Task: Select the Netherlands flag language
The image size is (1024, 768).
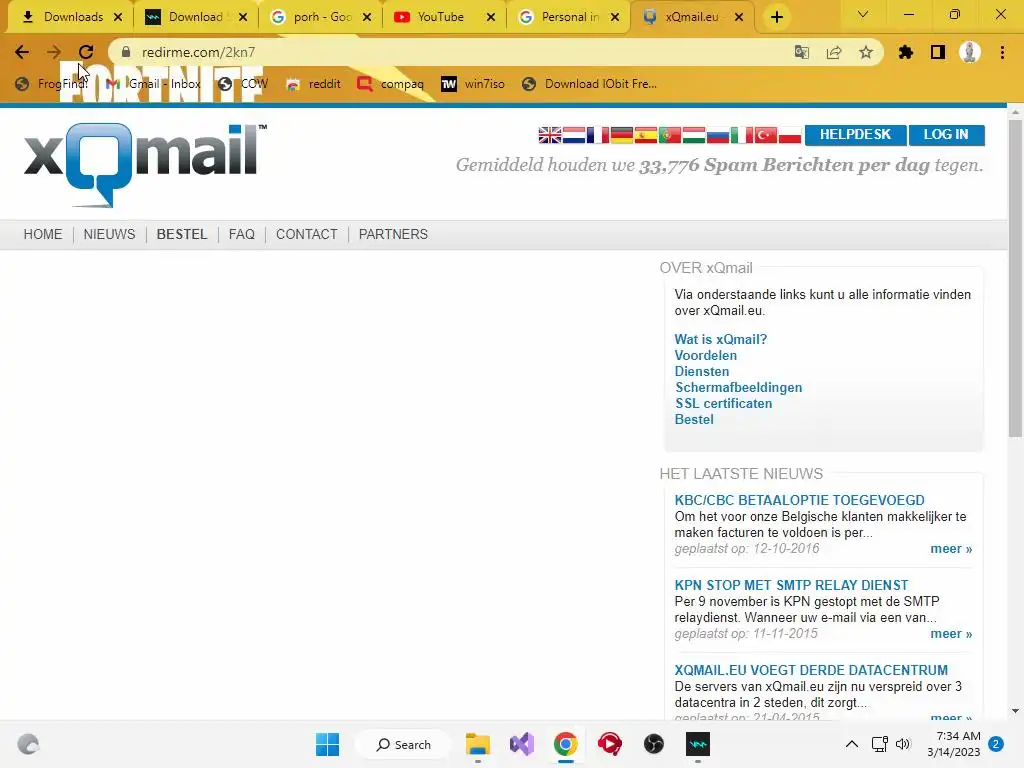Action: point(573,135)
